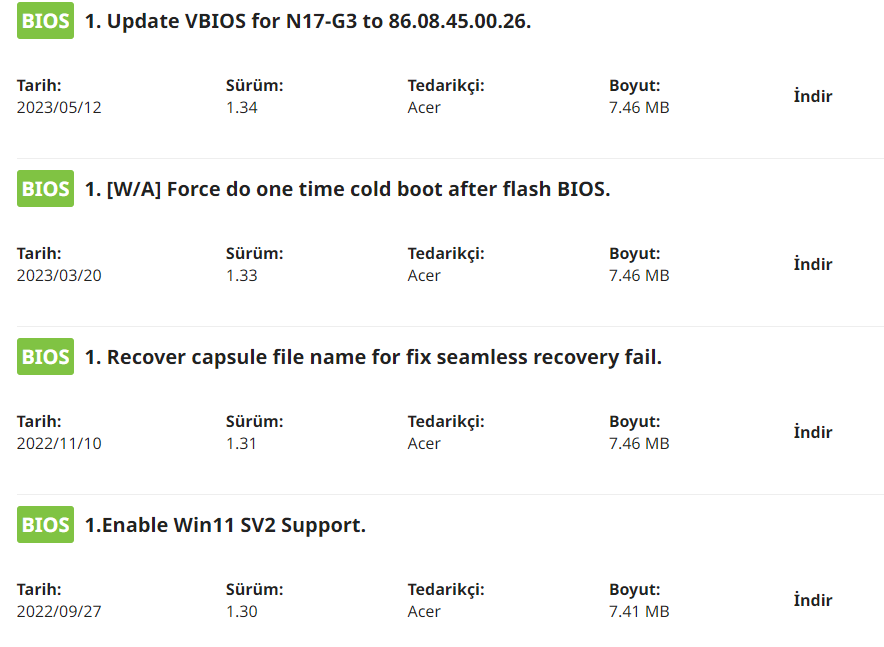This screenshot has height=647, width=884.
Task: Download BIOS version 1.34 via İndir
Action: [x=812, y=97]
